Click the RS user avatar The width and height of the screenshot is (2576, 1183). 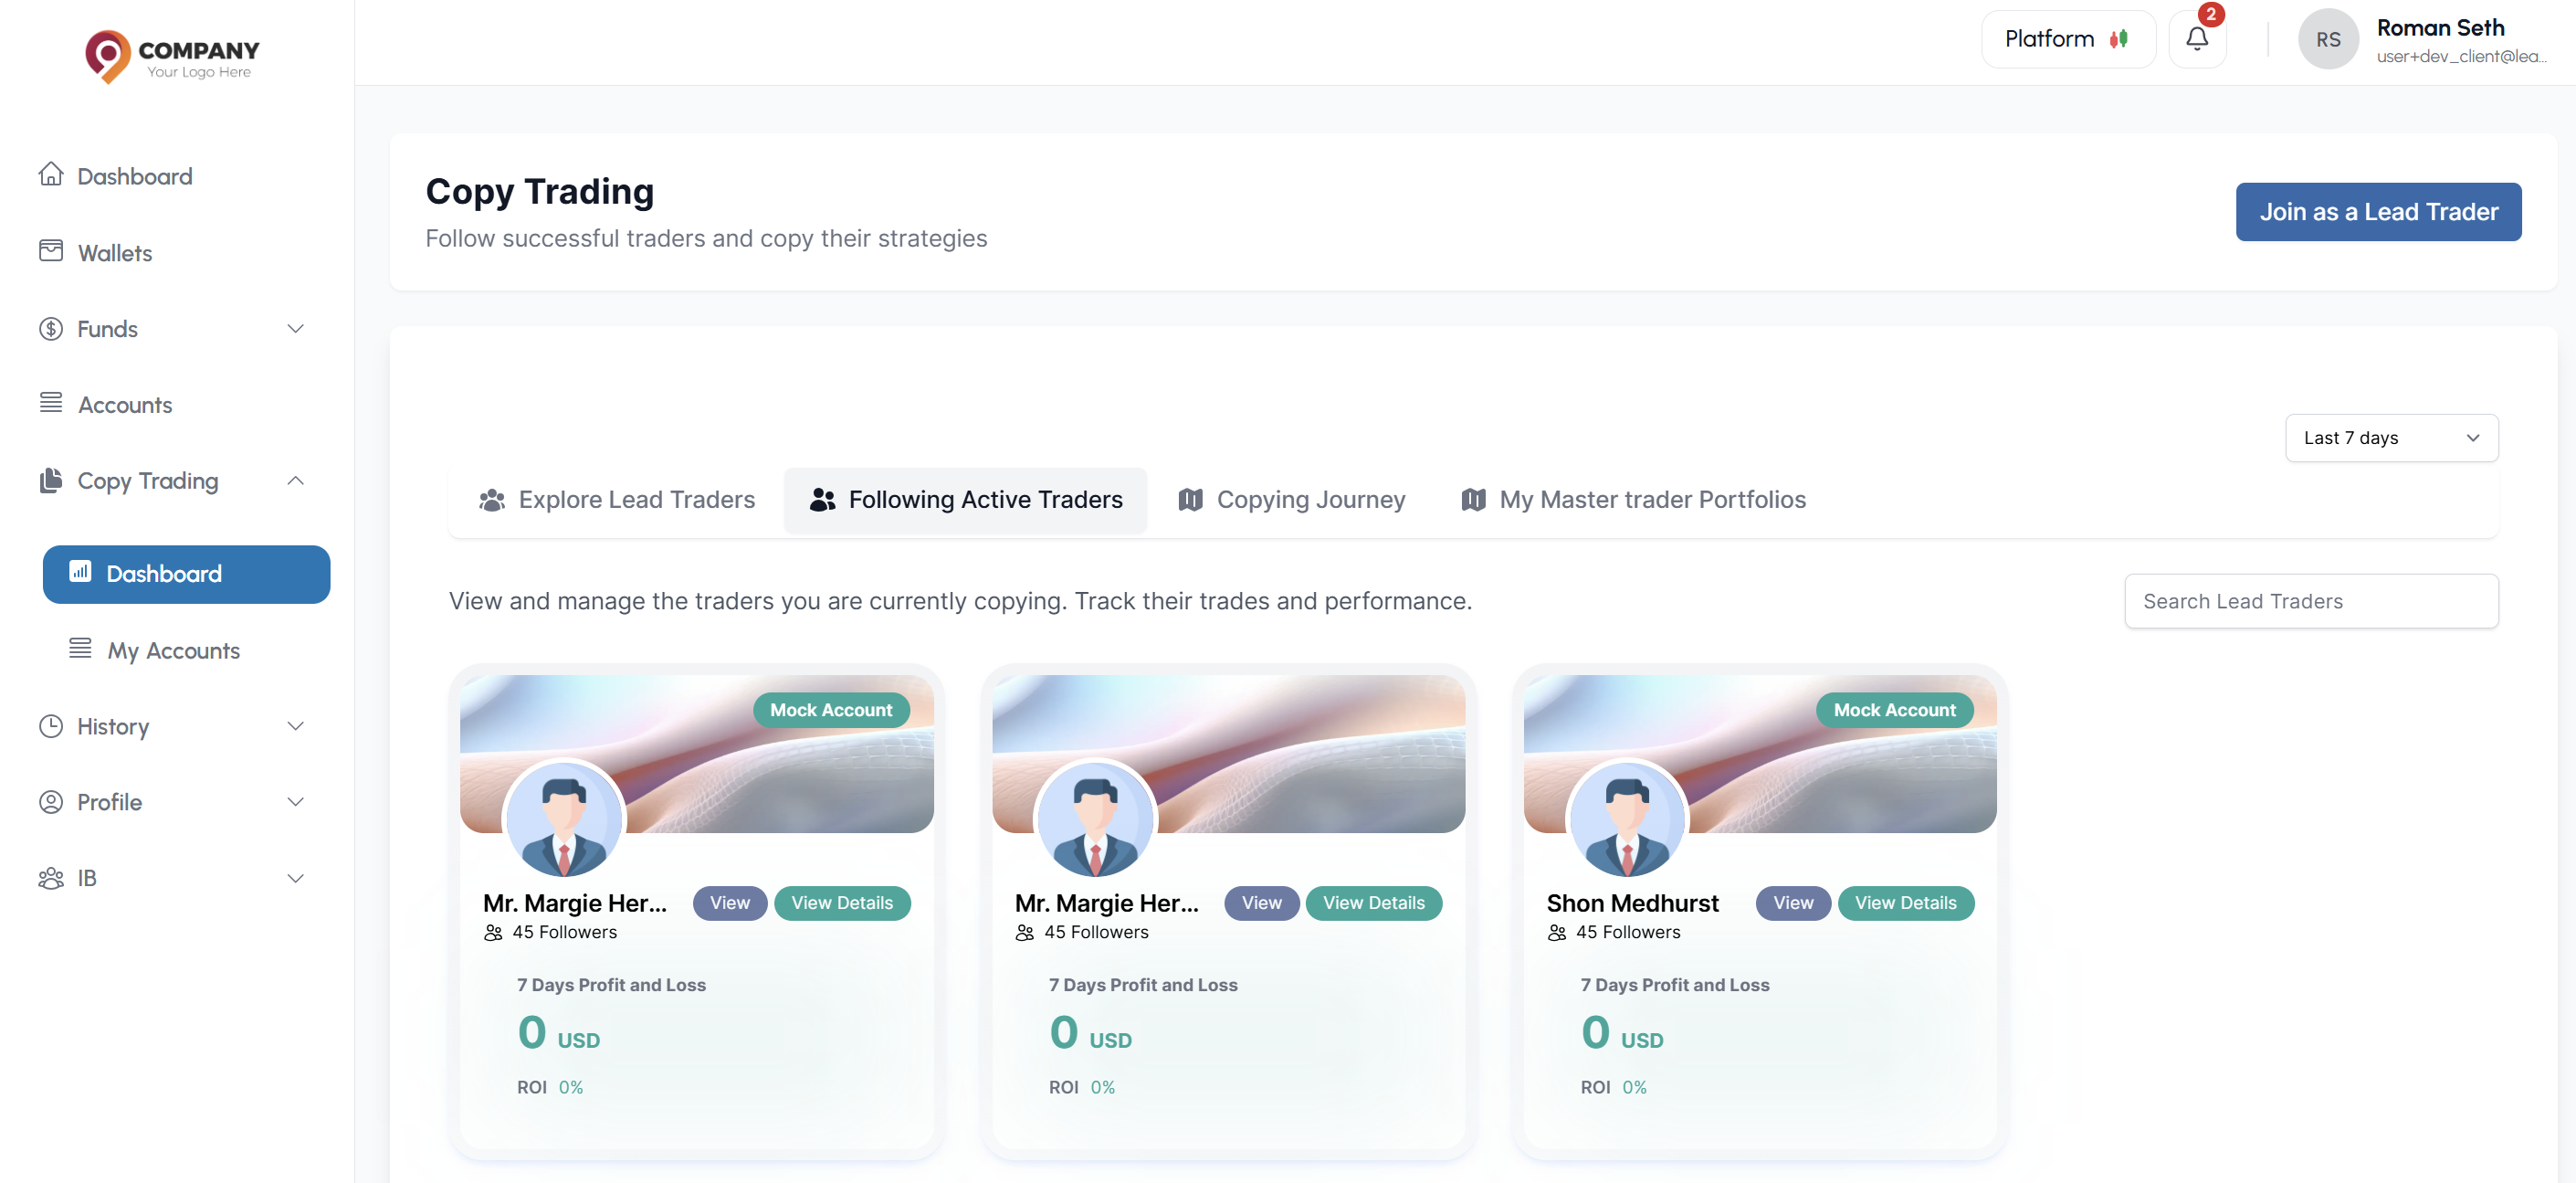2328,39
